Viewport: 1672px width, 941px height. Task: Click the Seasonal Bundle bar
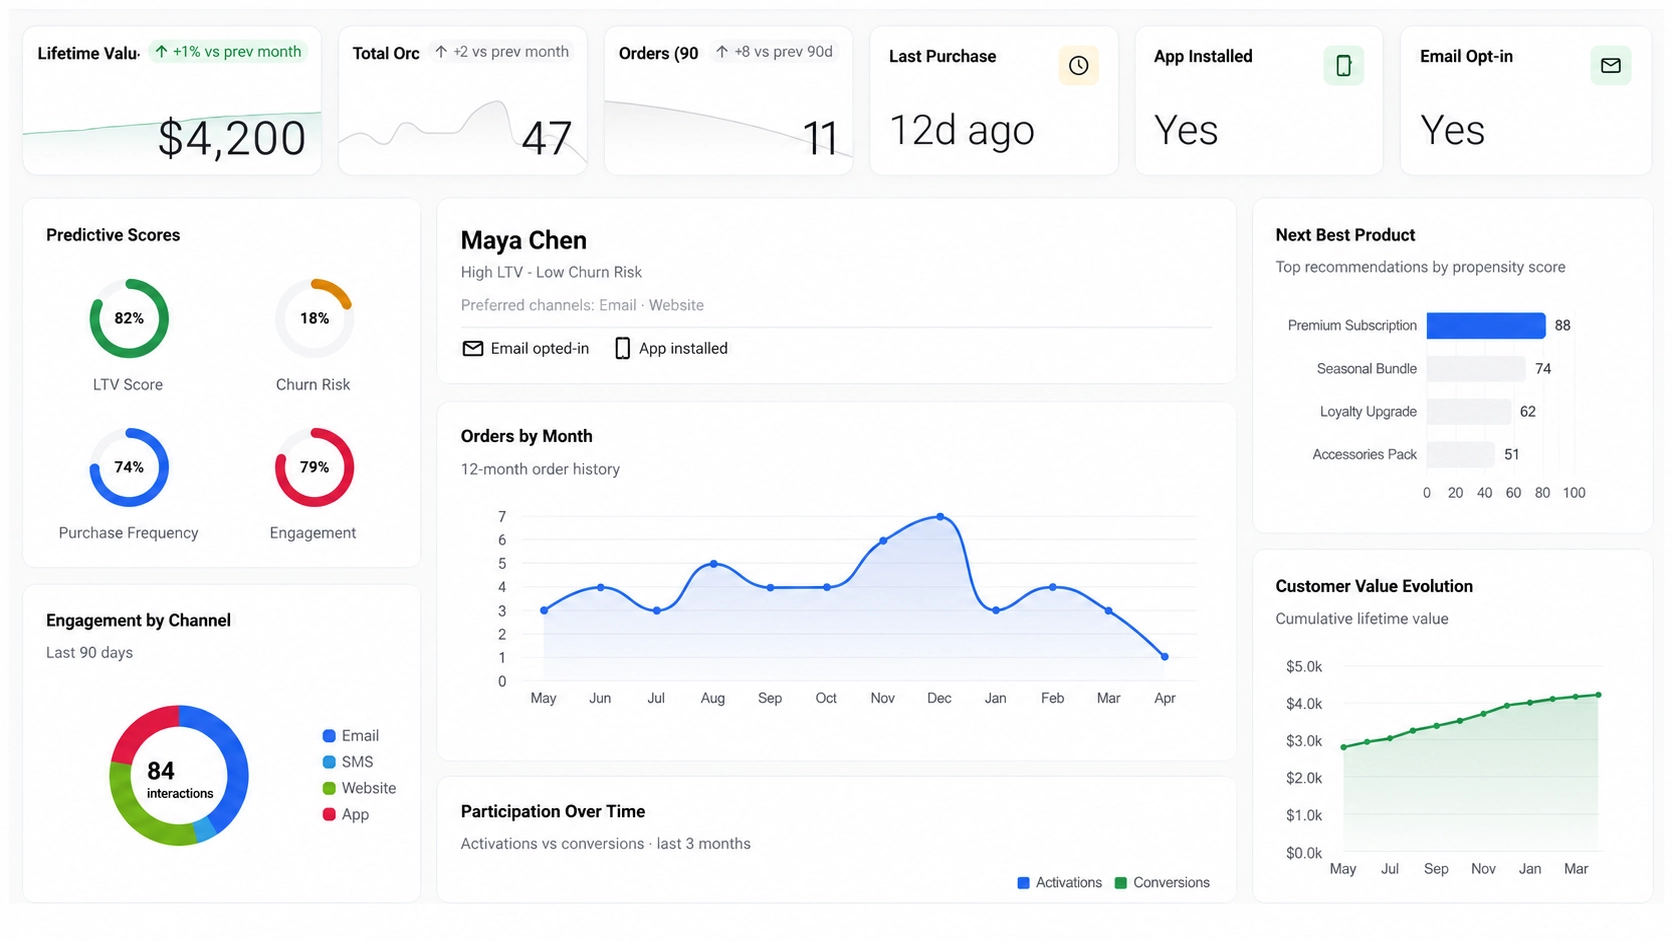pos(1476,368)
